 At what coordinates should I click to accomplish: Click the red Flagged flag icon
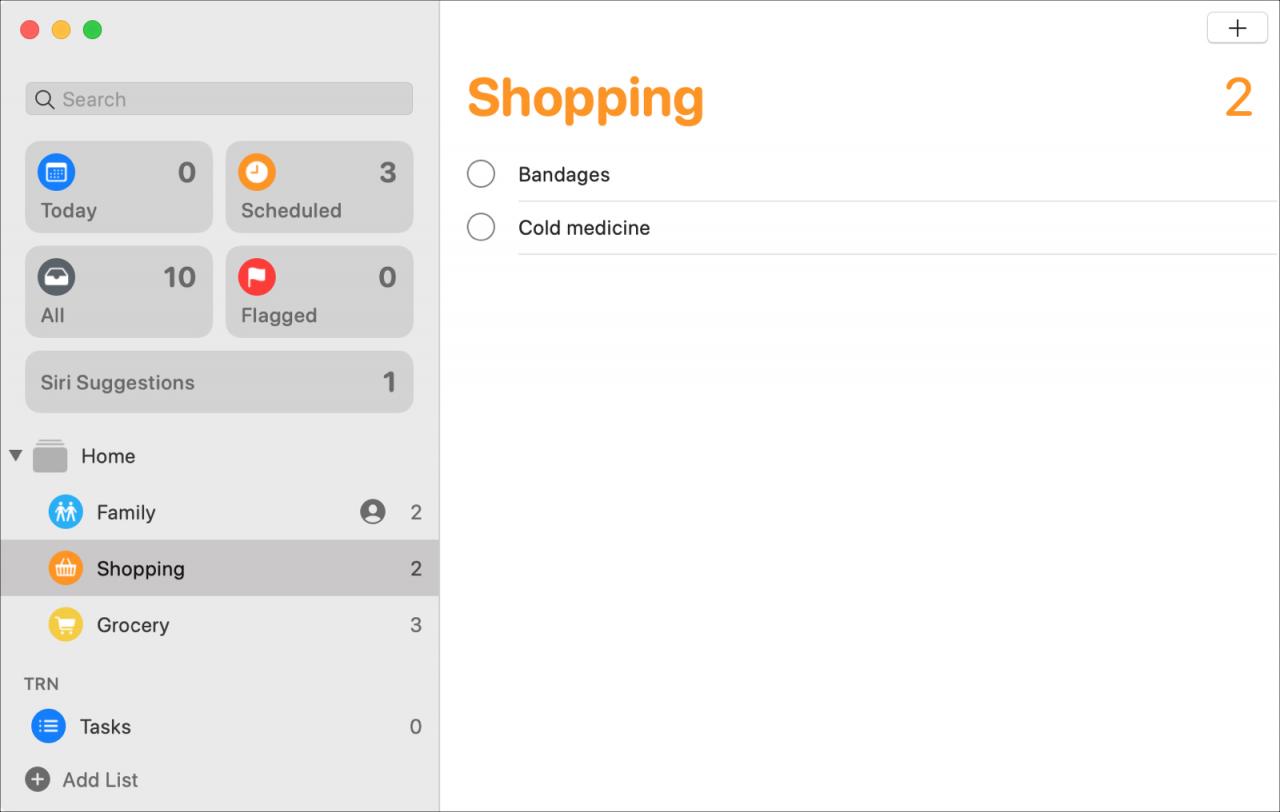coord(256,277)
